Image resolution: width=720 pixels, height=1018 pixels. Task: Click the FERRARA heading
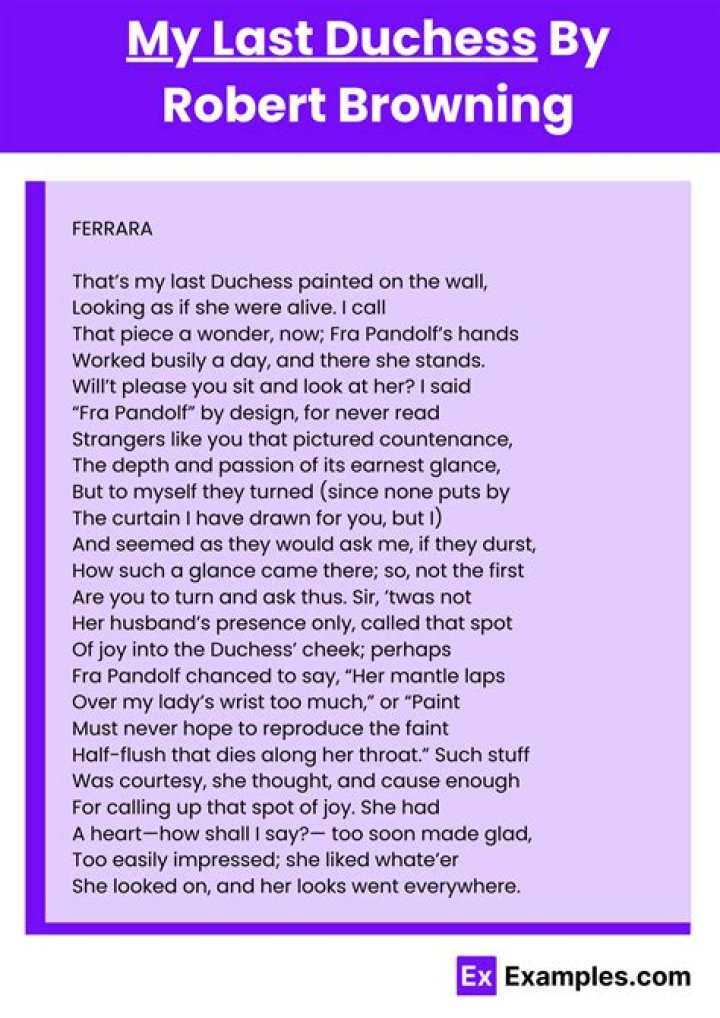pyautogui.click(x=112, y=229)
